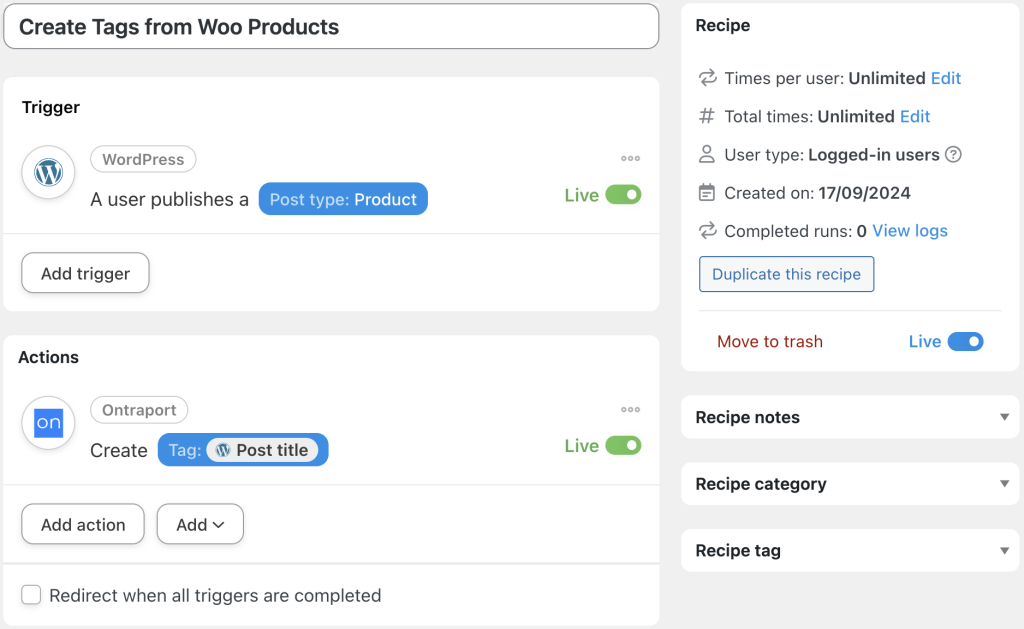The image size is (1024, 629).
Task: Open the Add dropdown in Actions
Action: coord(199,523)
